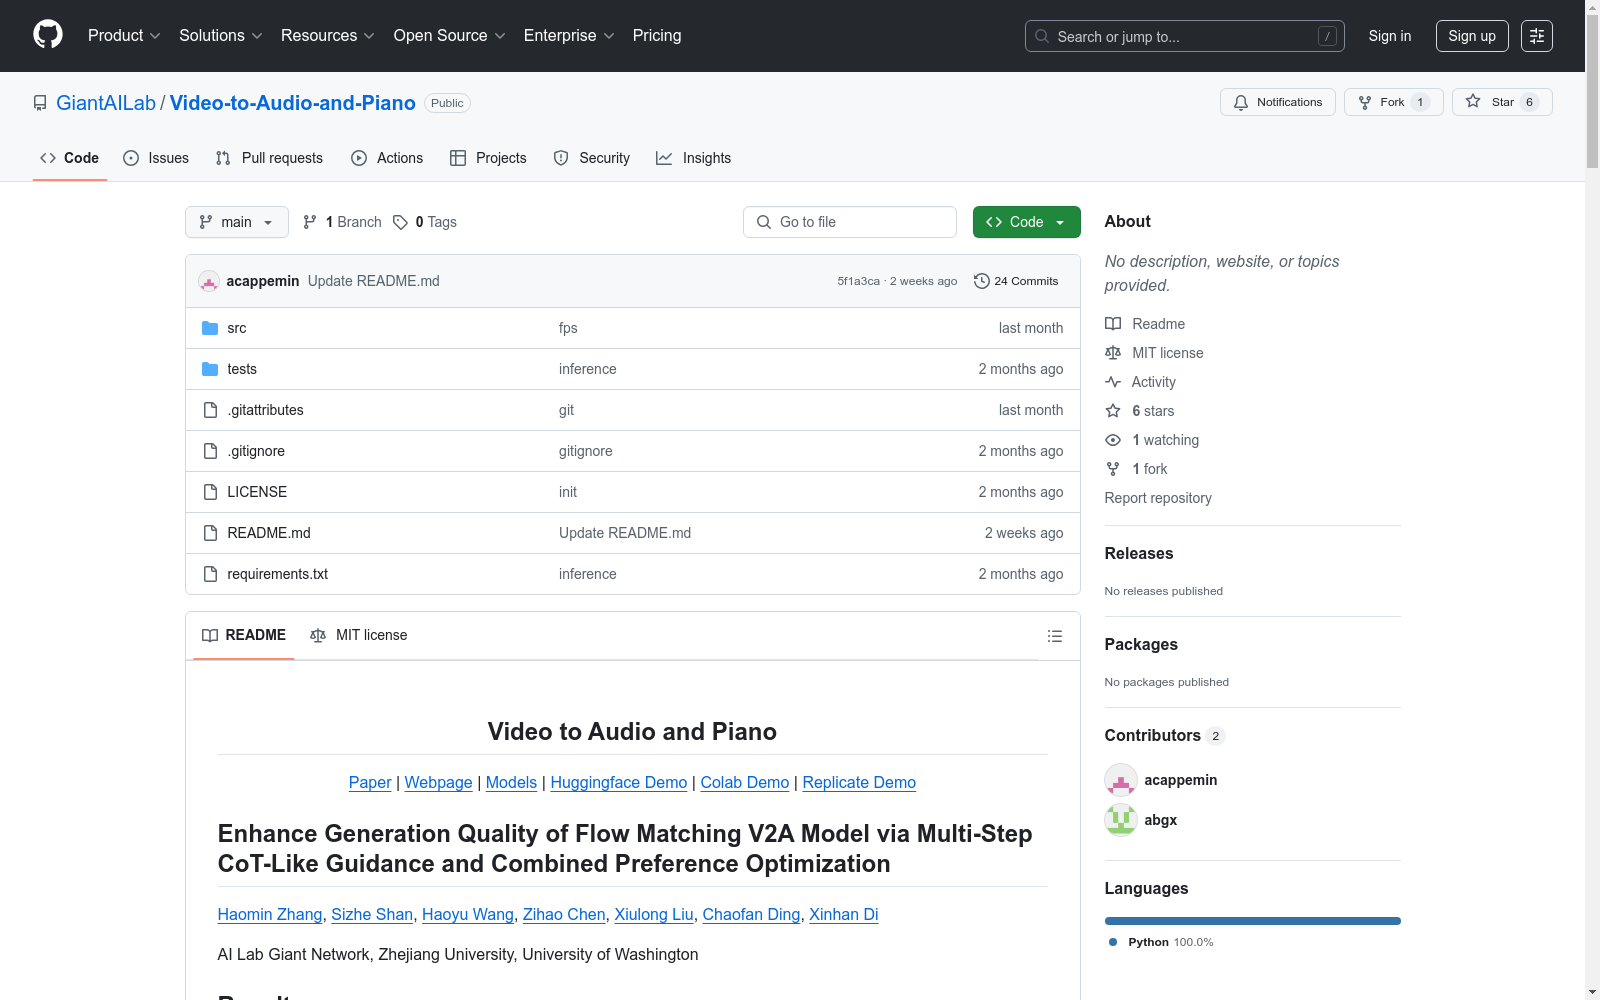Switch to the Projects tab
Viewport: 1600px width, 1000px height.
[x=488, y=158]
